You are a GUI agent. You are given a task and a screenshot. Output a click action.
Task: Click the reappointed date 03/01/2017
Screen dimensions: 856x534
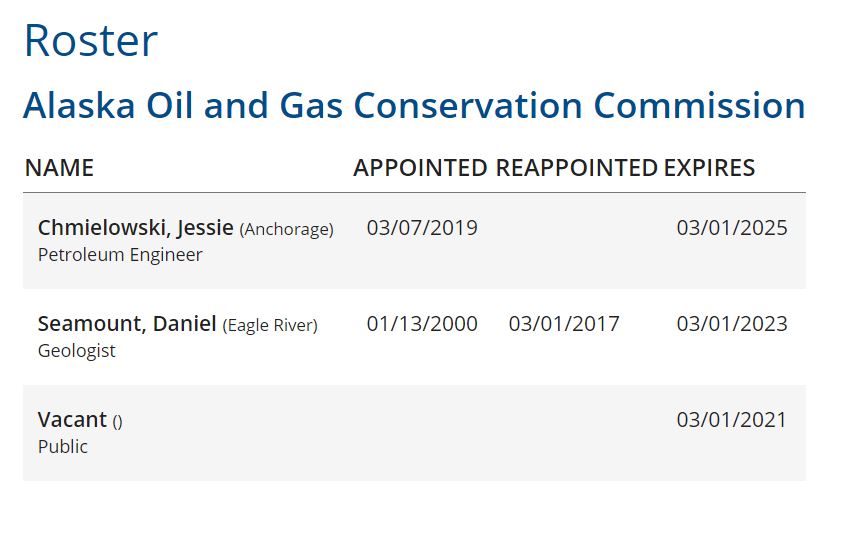tap(564, 324)
